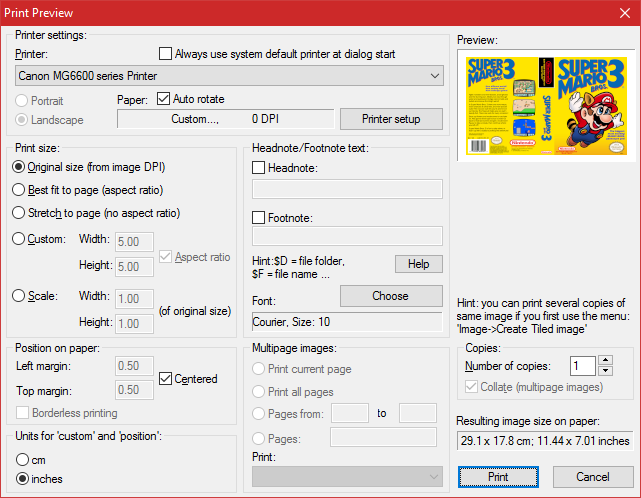Screen dimensions: 641x498
Task: Open the Canon MG6600 printer dropdown
Action: (x=230, y=75)
